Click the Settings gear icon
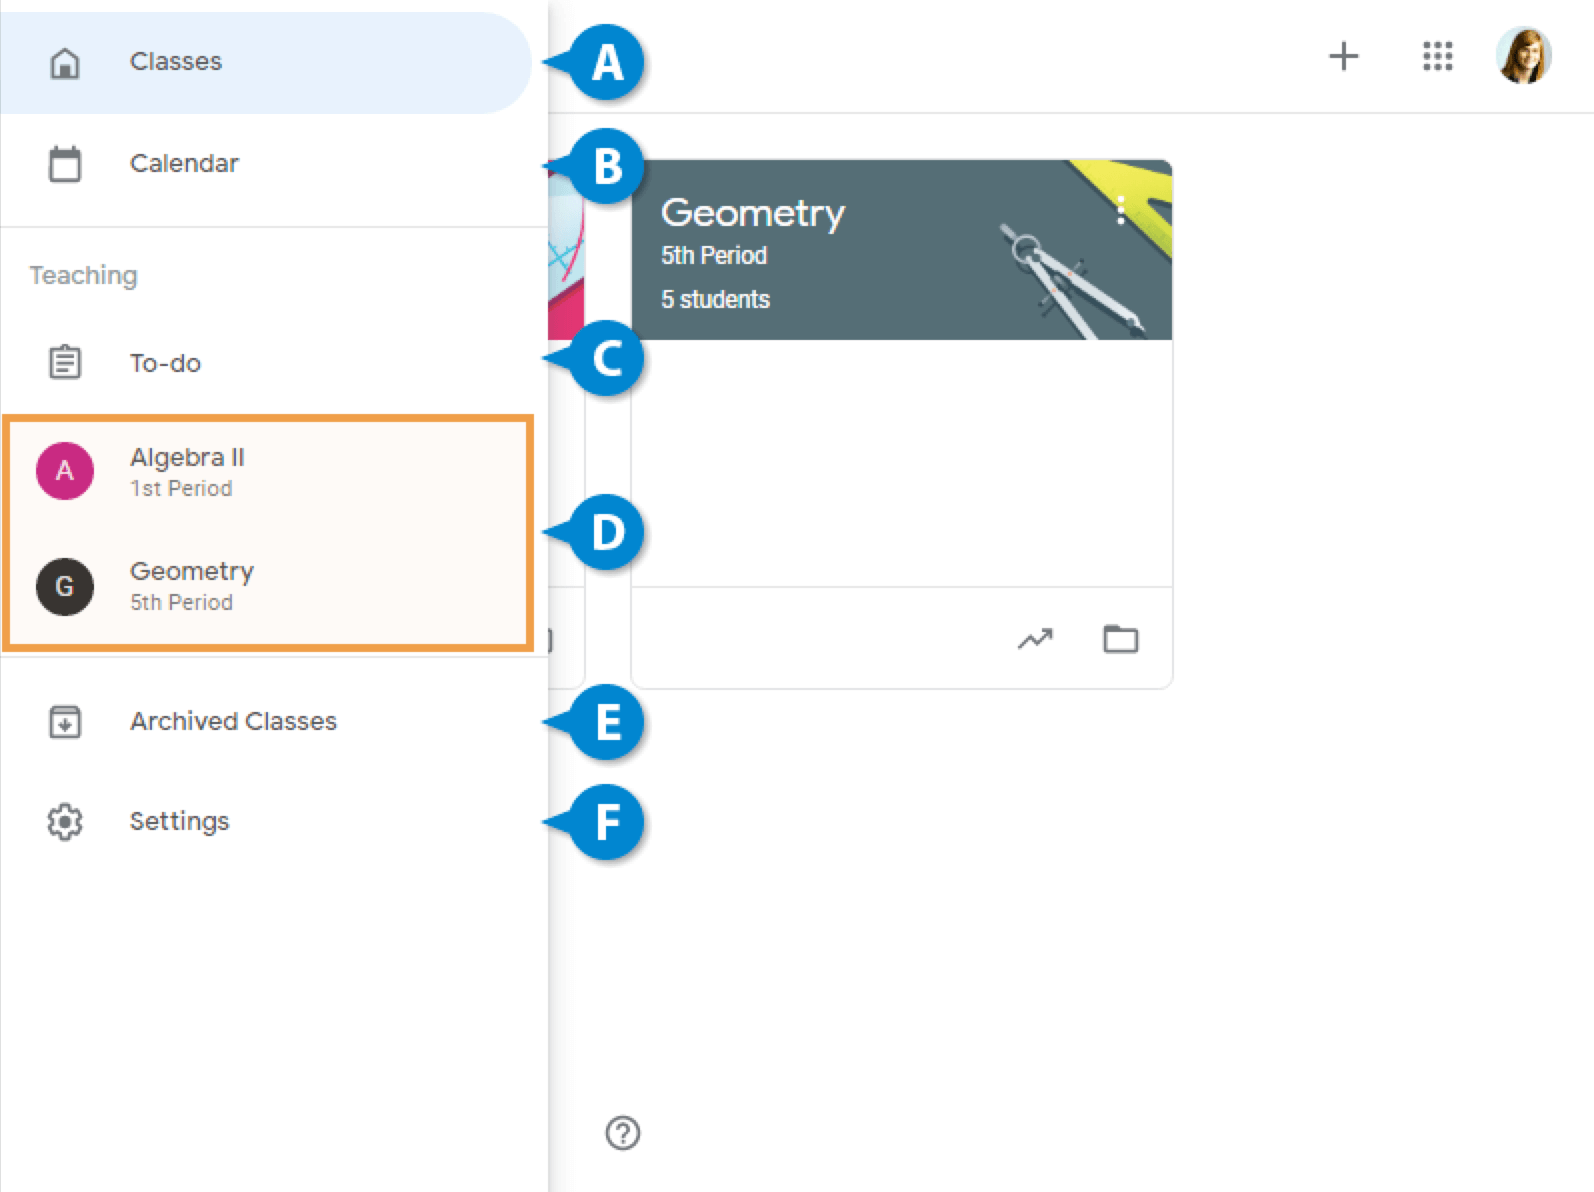 pyautogui.click(x=65, y=822)
